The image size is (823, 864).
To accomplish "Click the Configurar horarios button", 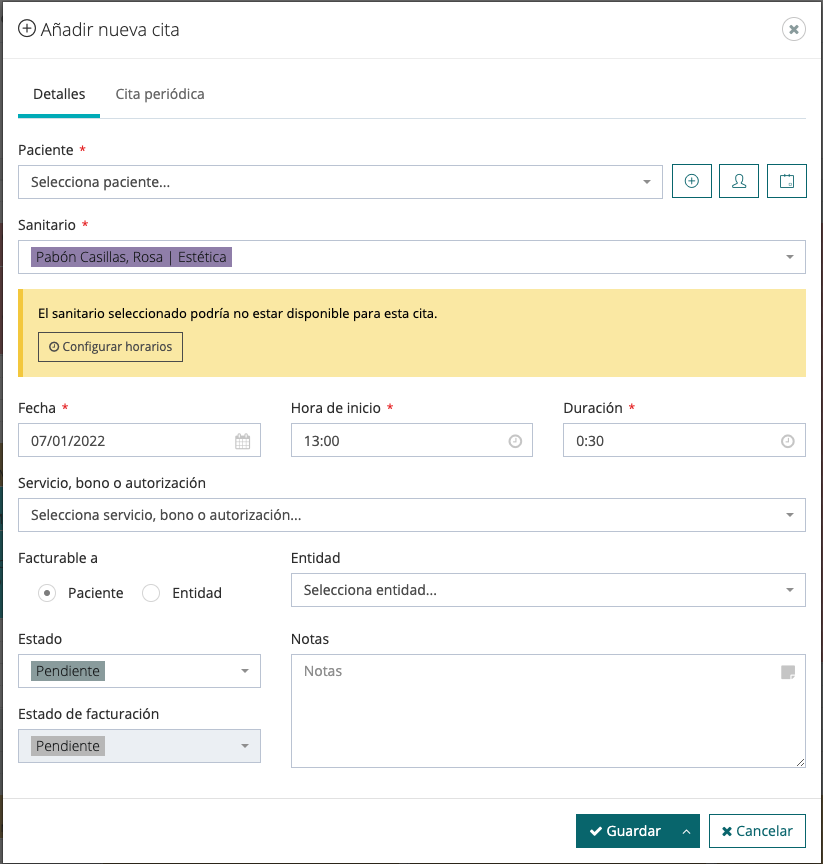I will tap(110, 347).
